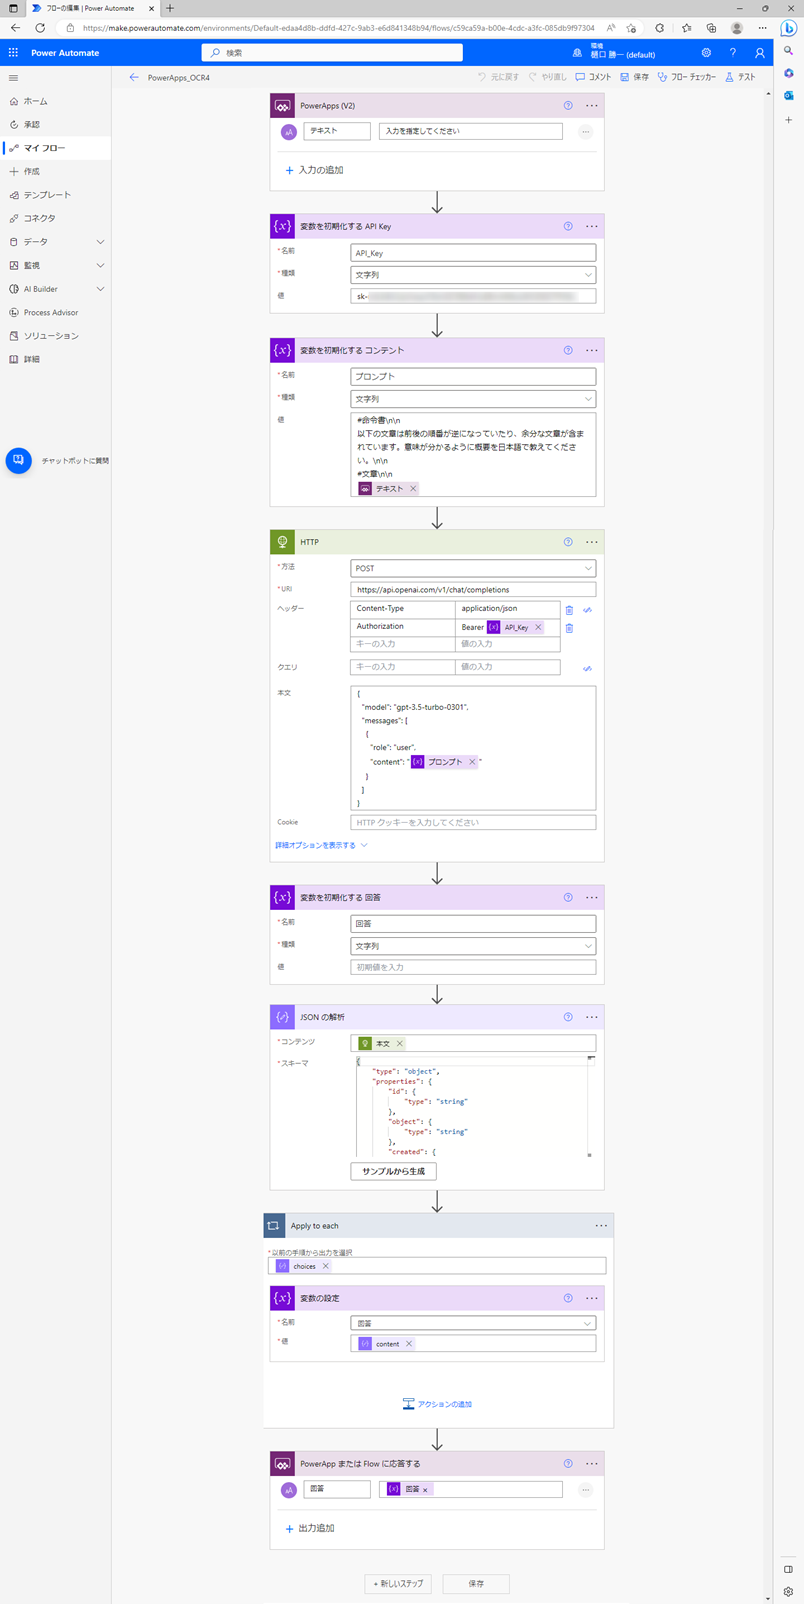Remove the API_Key token from Authorization

pos(538,627)
